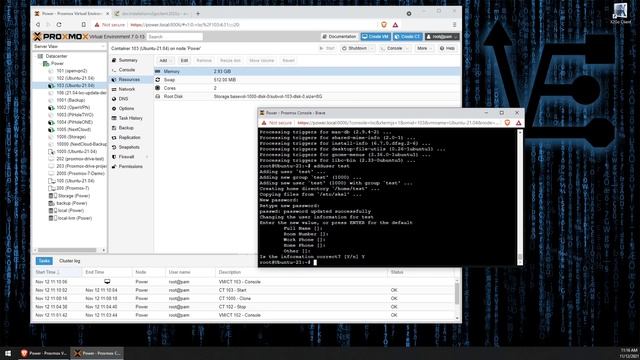Click the Task History list icon
Image resolution: width=640 pixels, height=360 pixels.
coord(114,118)
